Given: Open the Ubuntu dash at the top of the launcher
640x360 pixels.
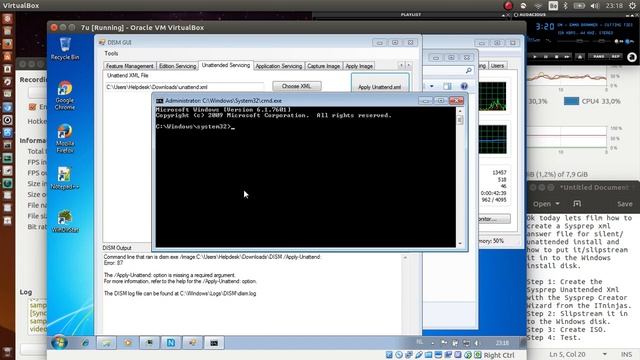Looking at the screenshot, I should tap(7, 19).
